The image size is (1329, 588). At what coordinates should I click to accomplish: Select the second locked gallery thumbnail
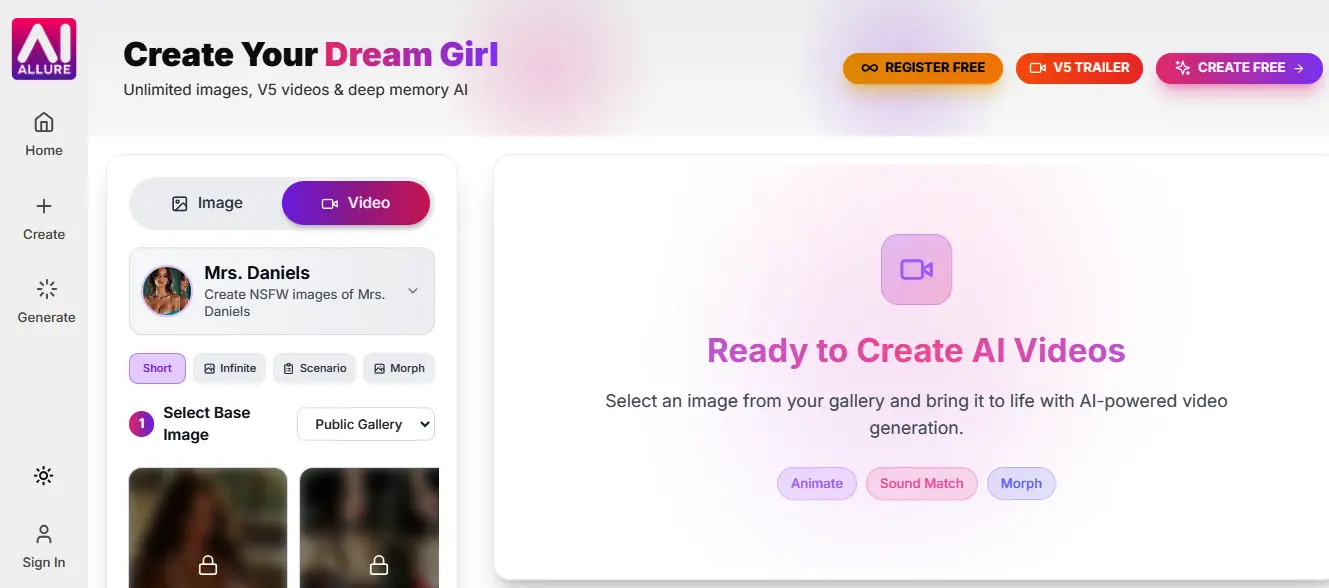[369, 528]
